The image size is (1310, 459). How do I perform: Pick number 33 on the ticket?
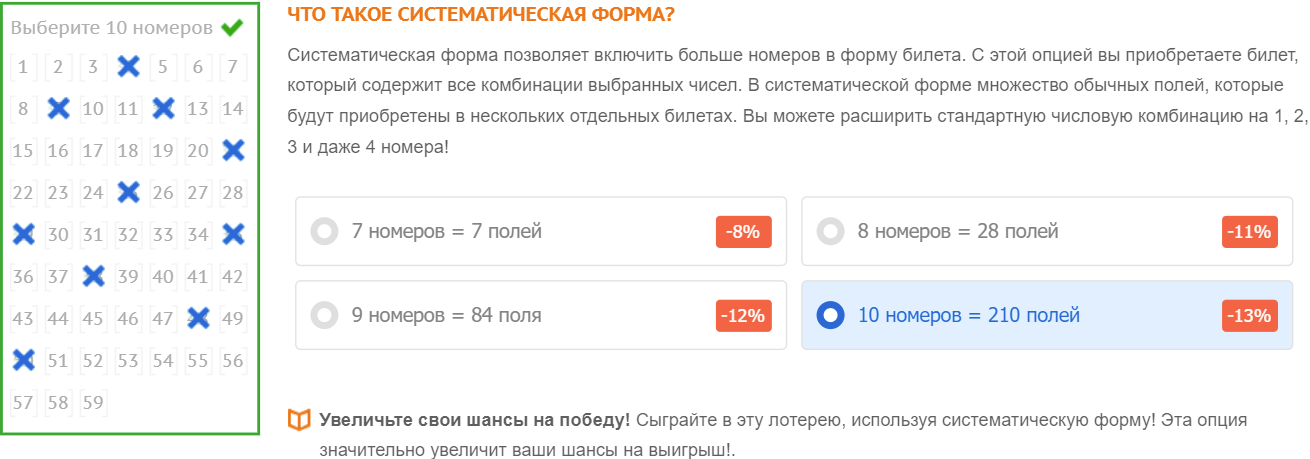point(163,234)
